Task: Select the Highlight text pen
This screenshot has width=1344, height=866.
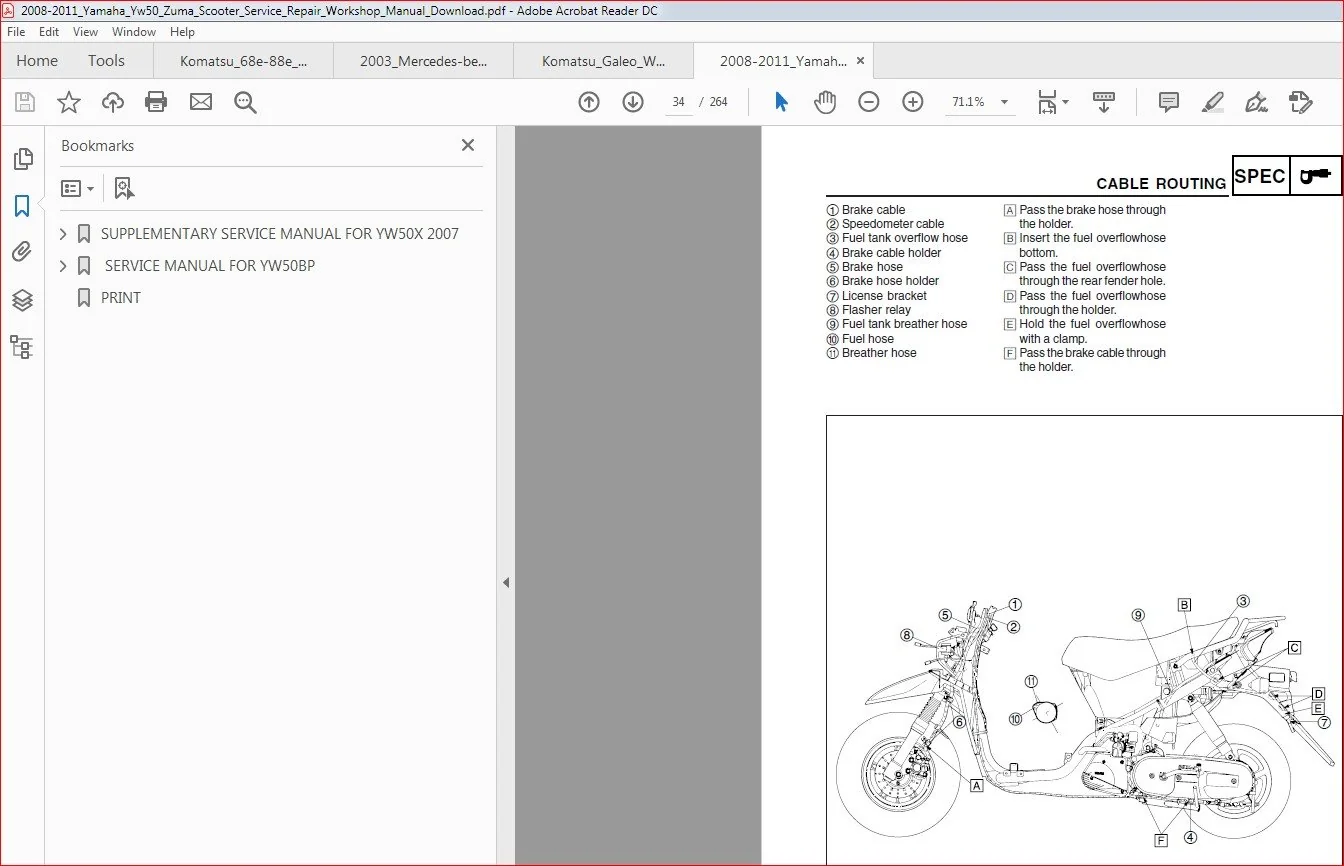Action: [x=1212, y=102]
